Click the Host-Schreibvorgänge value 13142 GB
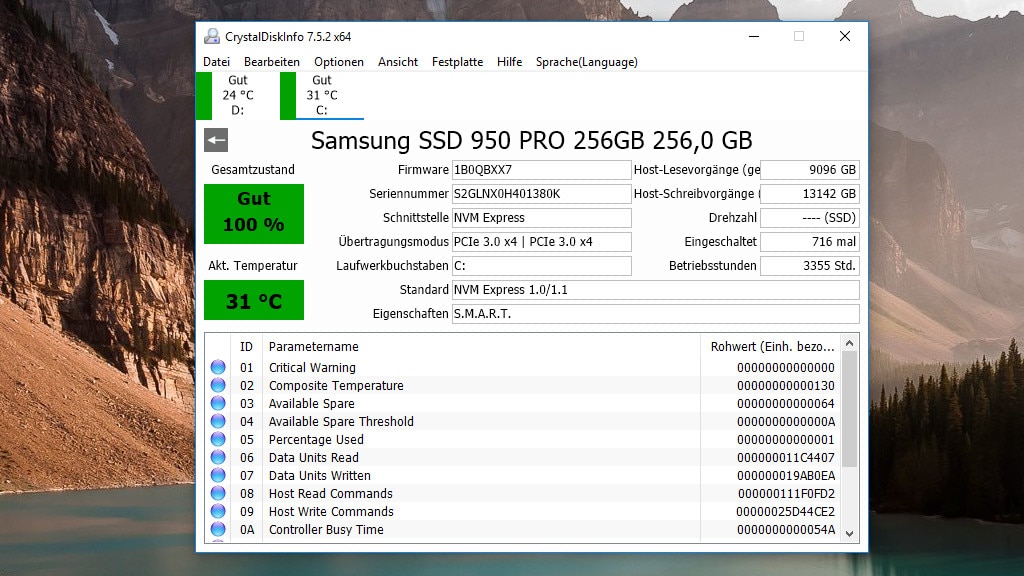The image size is (1024, 576). 810,194
